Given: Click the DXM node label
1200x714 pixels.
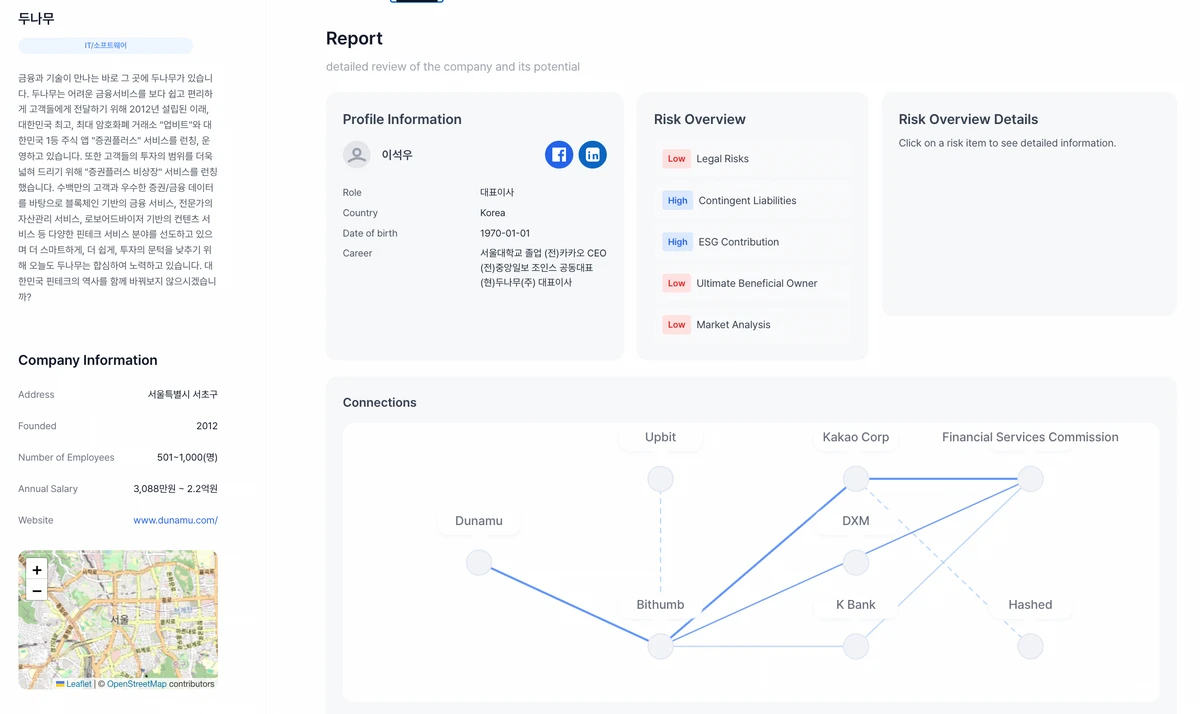Looking at the screenshot, I should pyautogui.click(x=856, y=521).
